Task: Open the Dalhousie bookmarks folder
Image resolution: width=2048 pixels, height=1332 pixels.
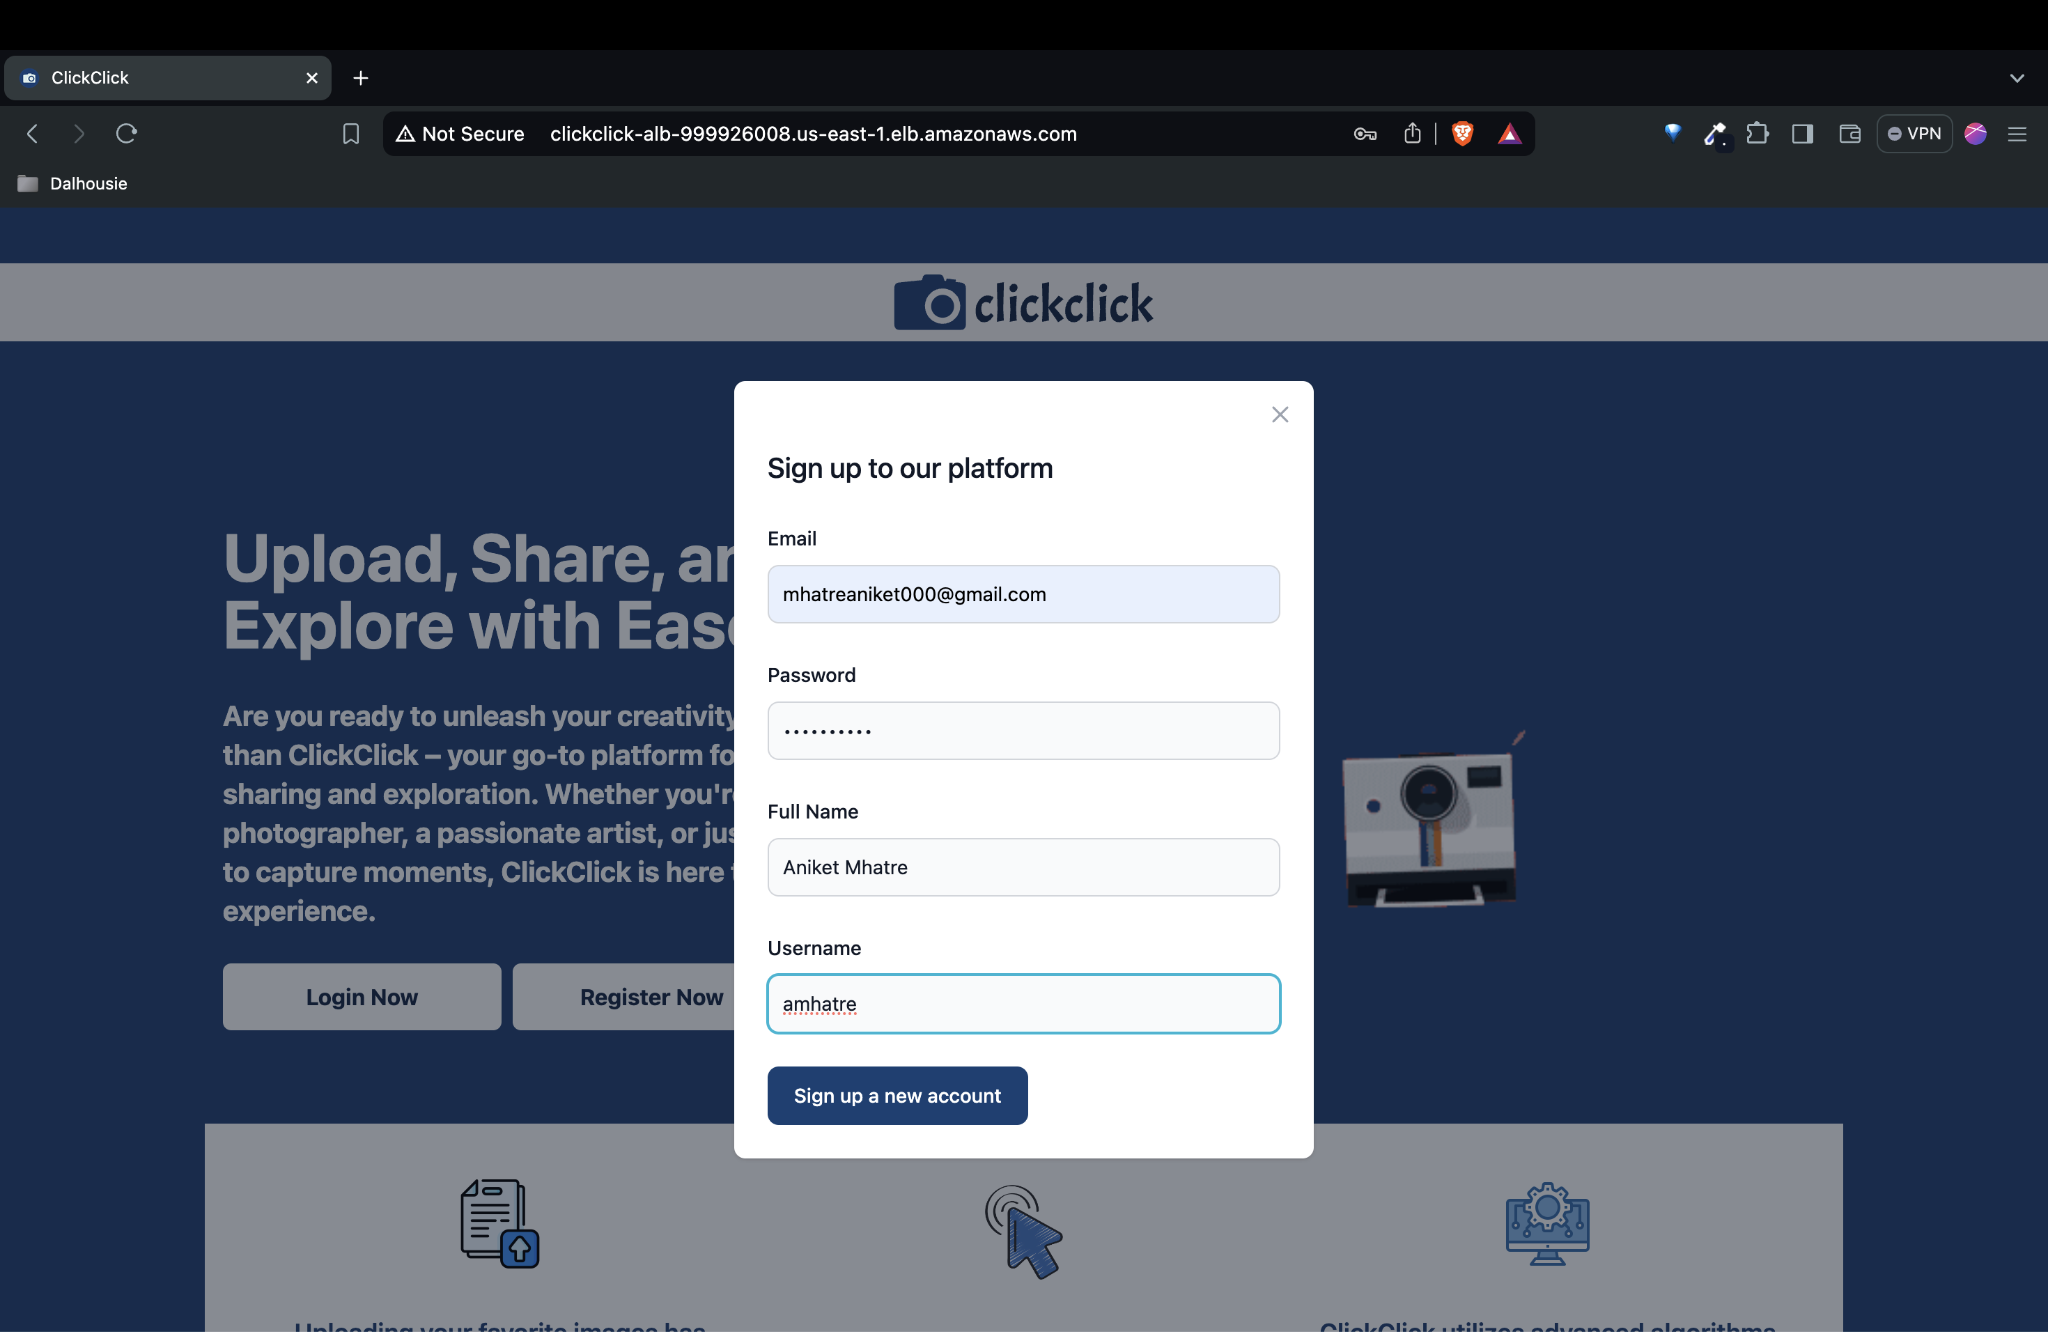Action: (x=73, y=184)
